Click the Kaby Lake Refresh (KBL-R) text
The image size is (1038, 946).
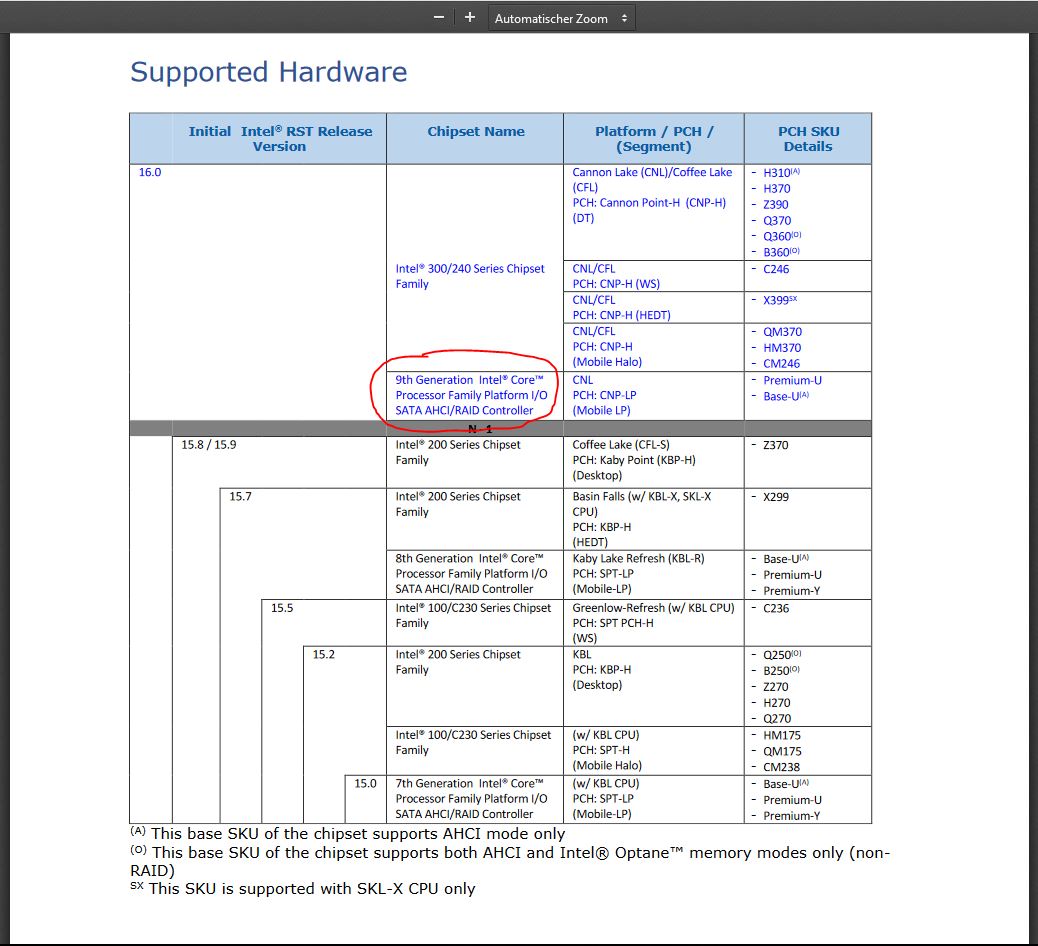(x=638, y=559)
